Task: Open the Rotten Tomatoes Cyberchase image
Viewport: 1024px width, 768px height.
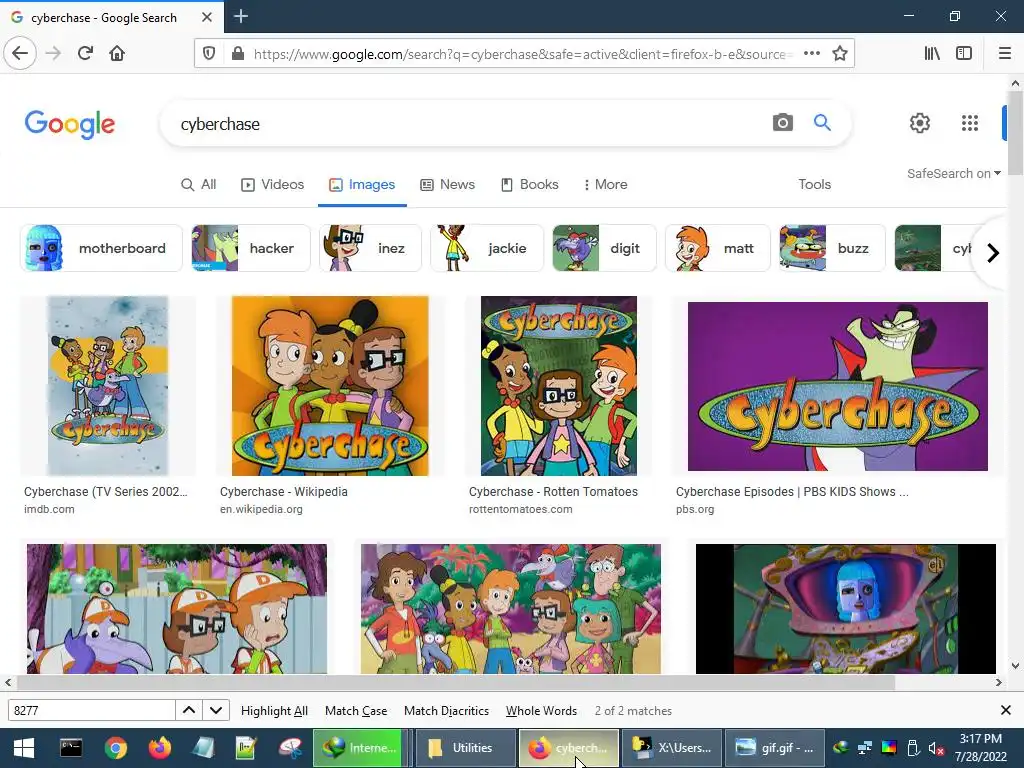Action: 559,386
